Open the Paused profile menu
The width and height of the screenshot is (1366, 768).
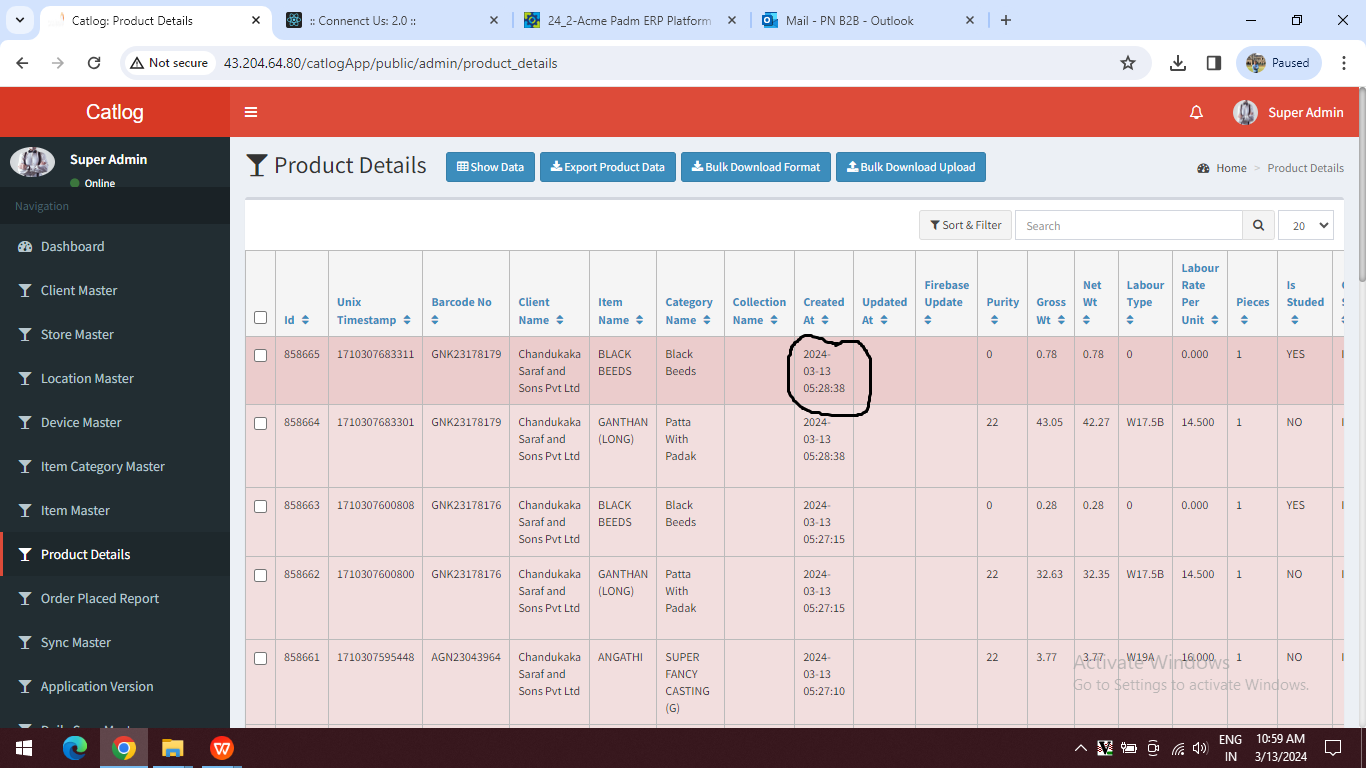tap(1279, 63)
